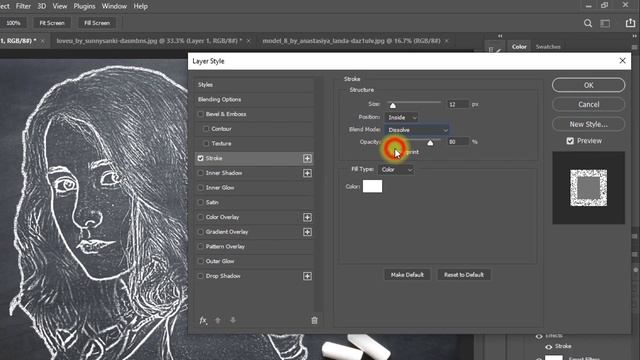The height and width of the screenshot is (360, 640).
Task: Add another Stroke effect with plus icon
Action: pos(307,158)
